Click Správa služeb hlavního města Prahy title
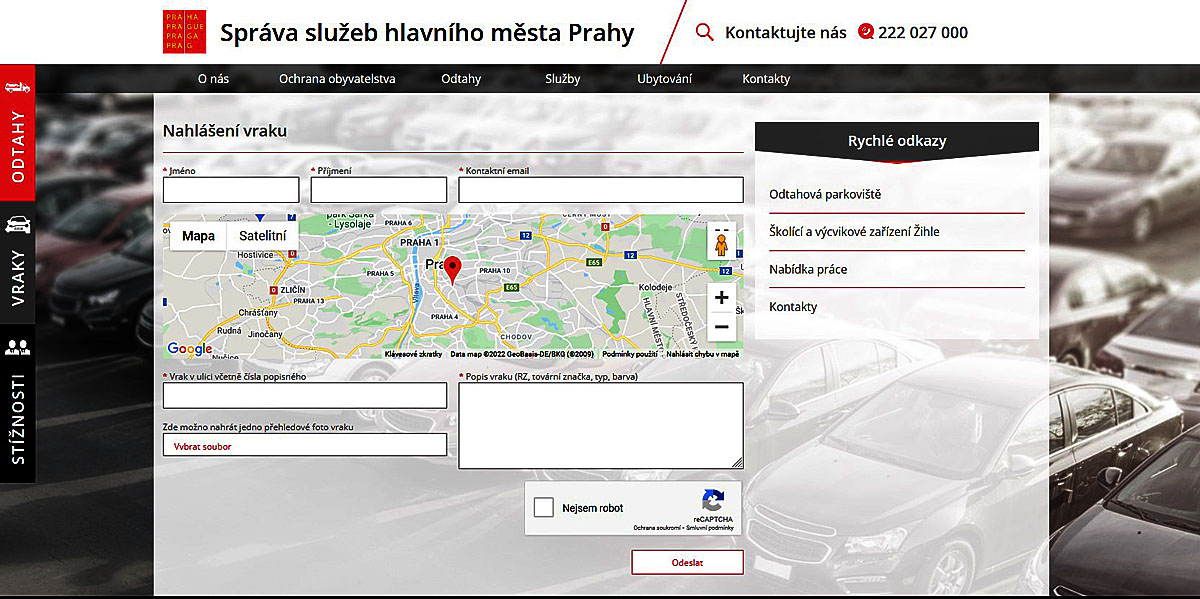1200x599 pixels. tap(427, 33)
